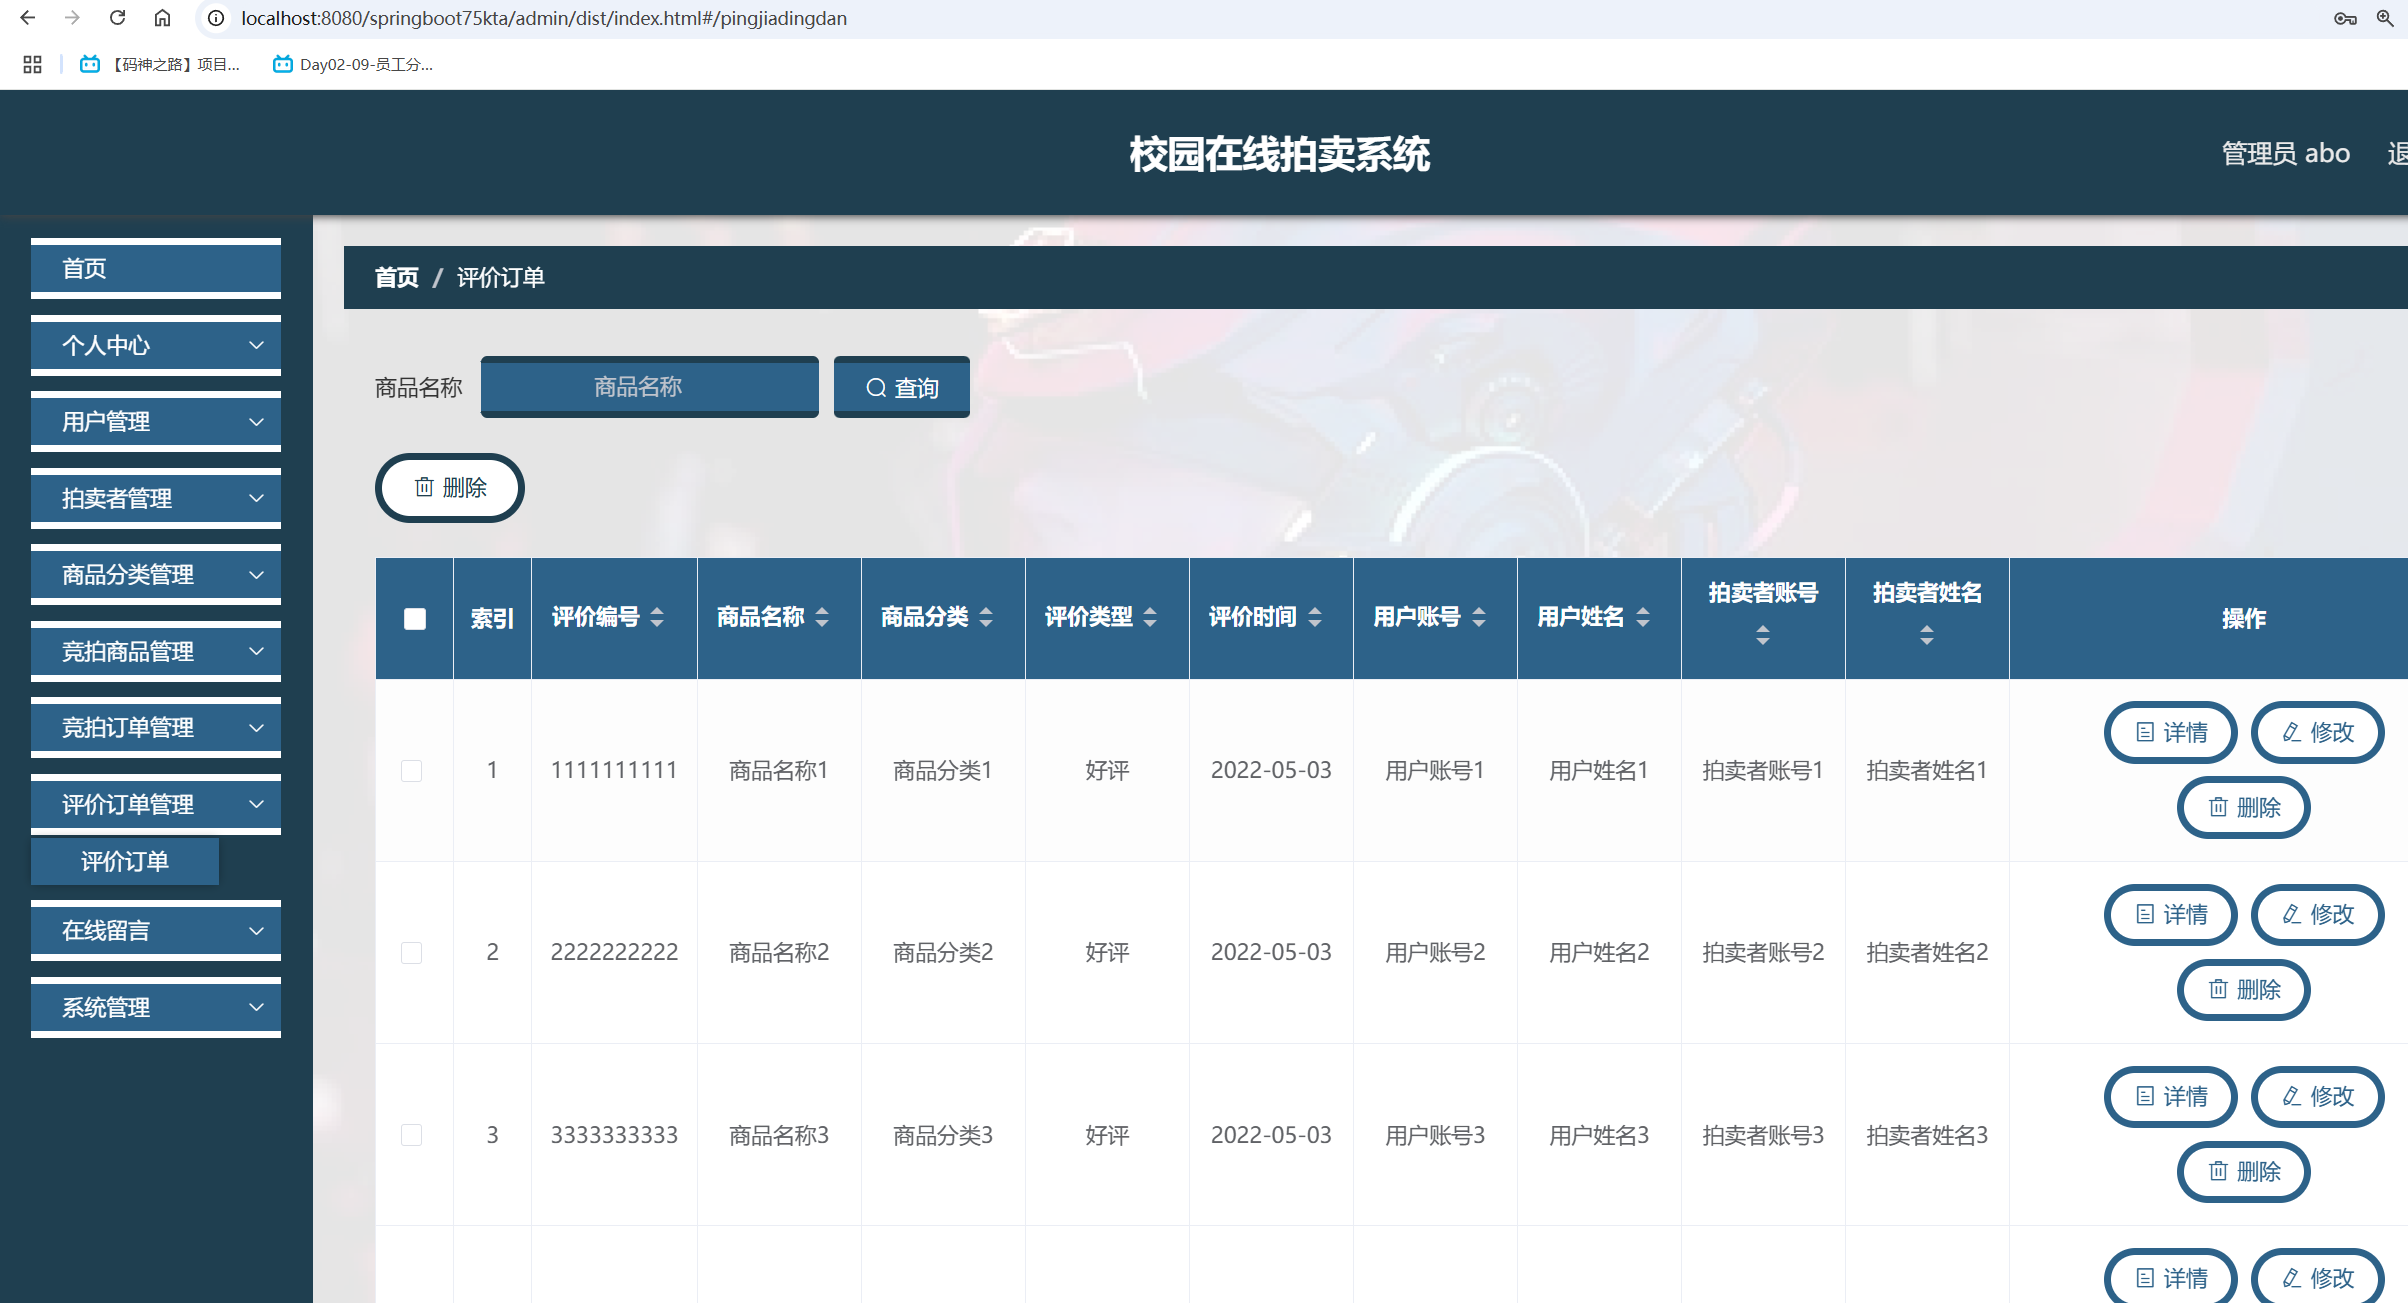Open 详情 for row 2222222222

(2171, 914)
